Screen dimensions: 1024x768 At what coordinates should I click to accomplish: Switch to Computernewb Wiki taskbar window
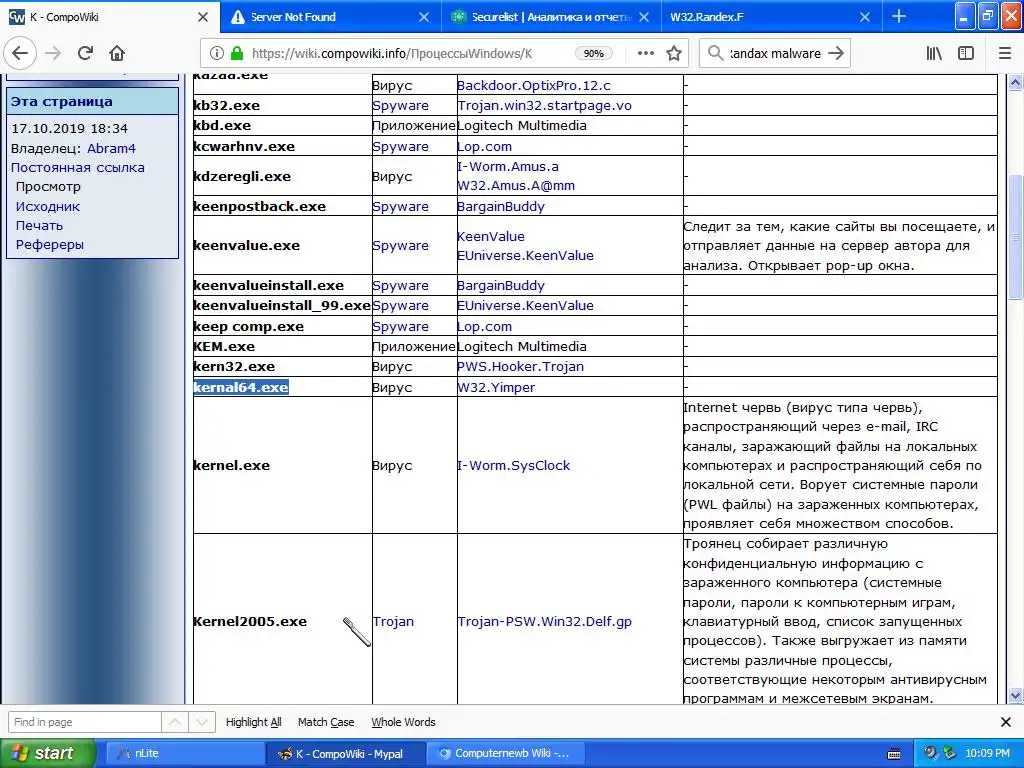click(505, 754)
